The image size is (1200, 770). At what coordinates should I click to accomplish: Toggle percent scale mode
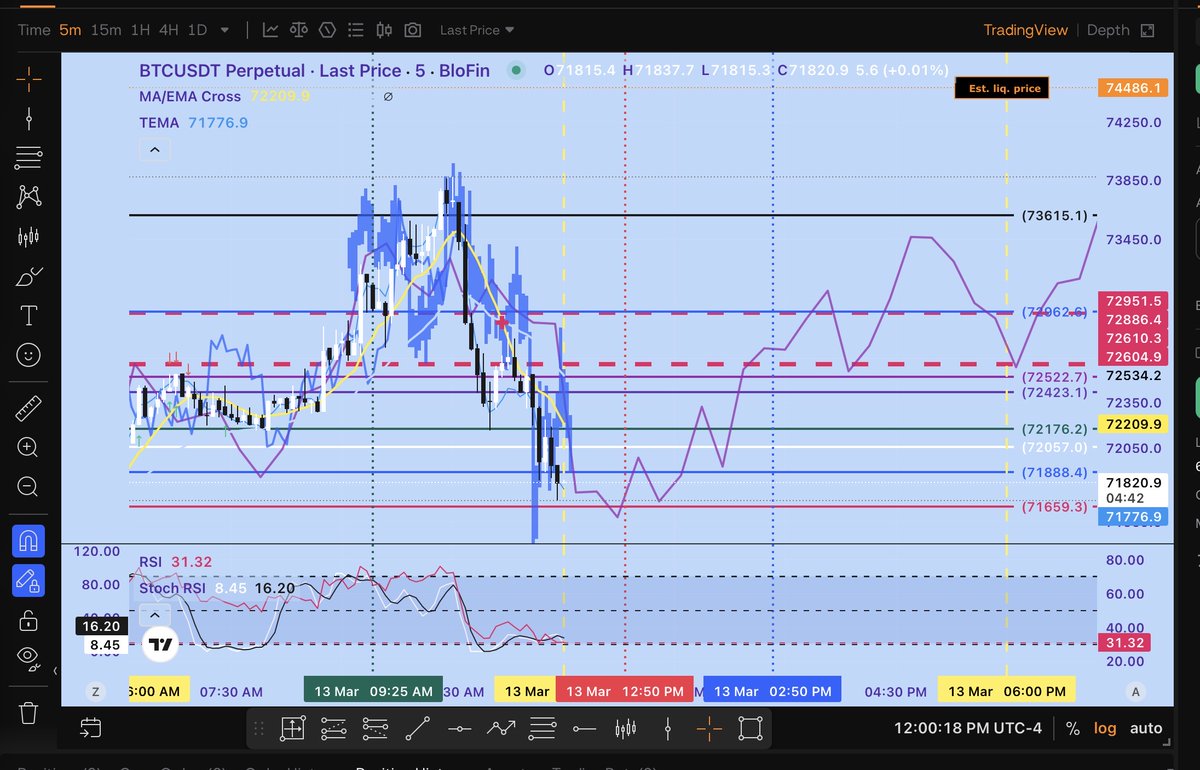1072,728
